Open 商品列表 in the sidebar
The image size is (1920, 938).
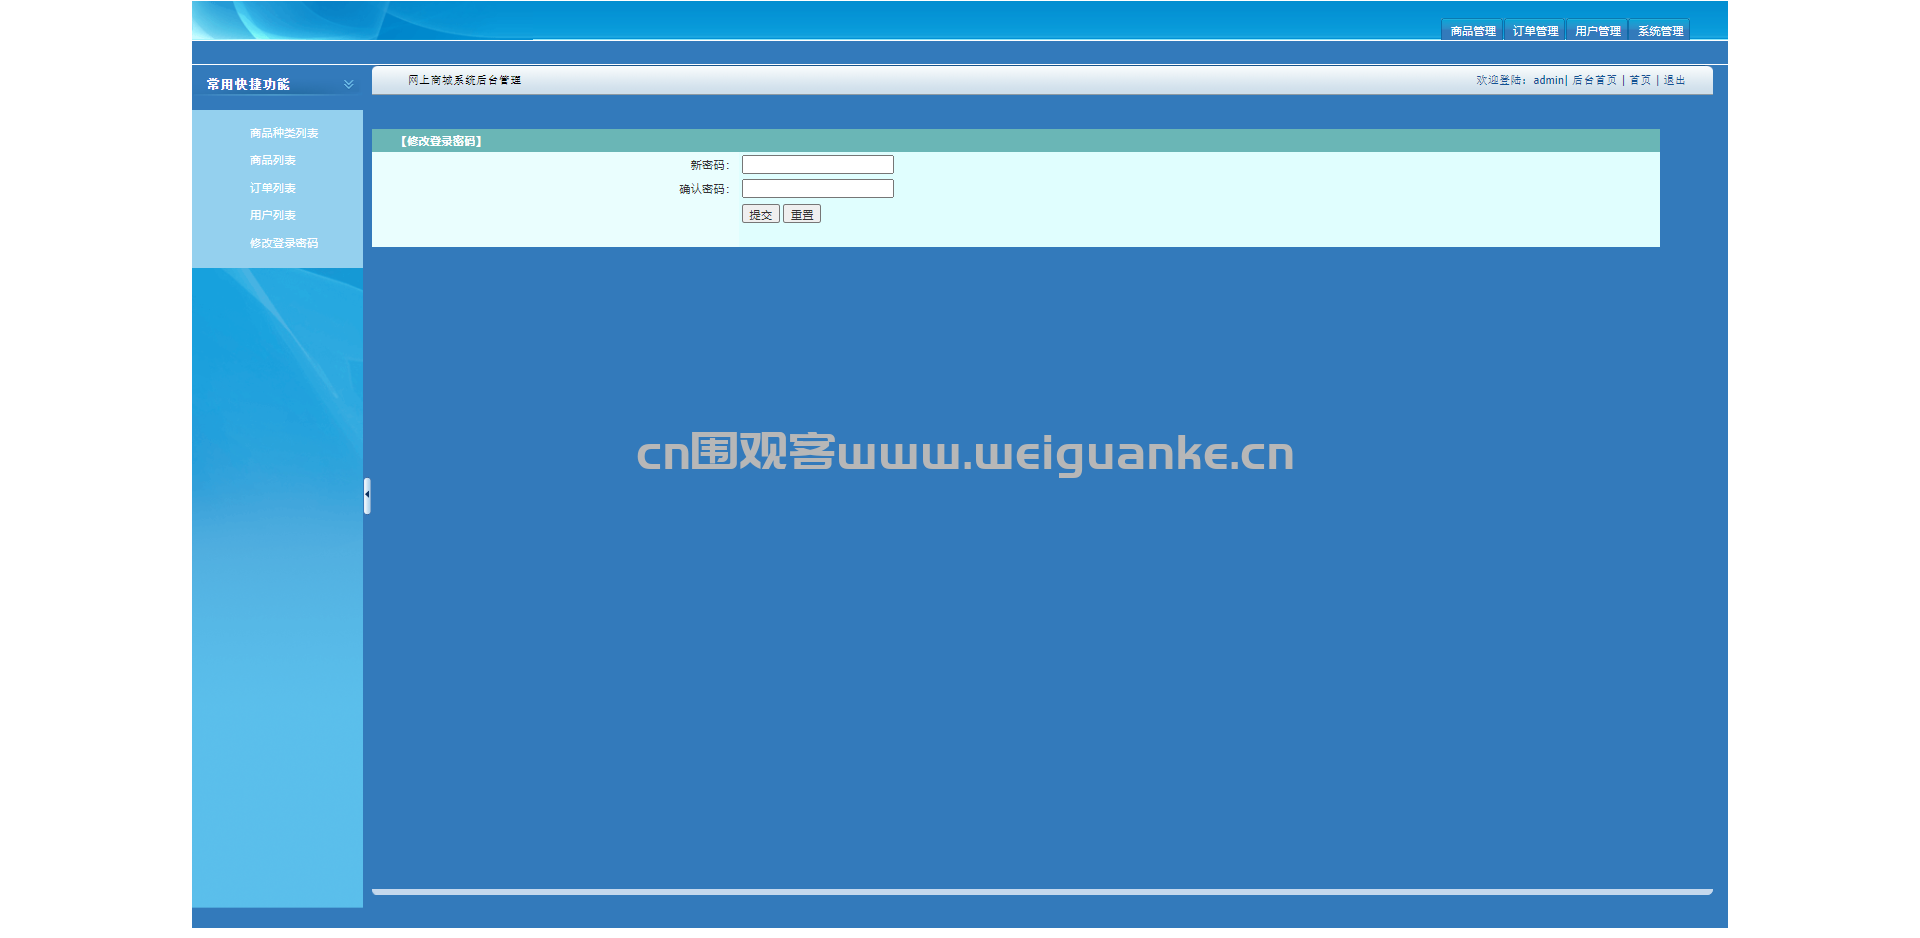pyautogui.click(x=272, y=160)
